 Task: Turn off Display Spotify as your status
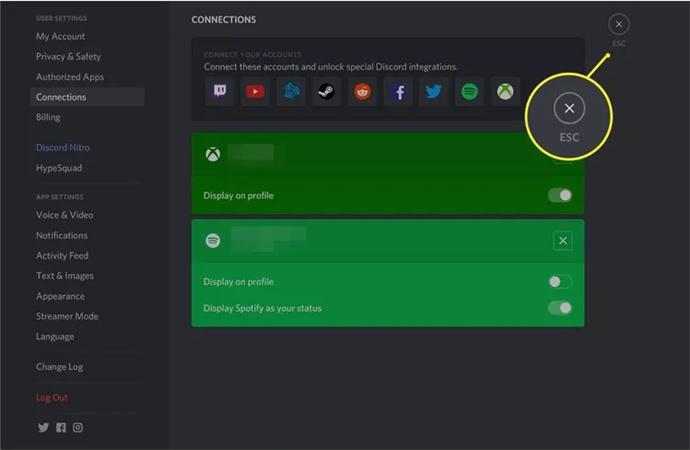(560, 308)
